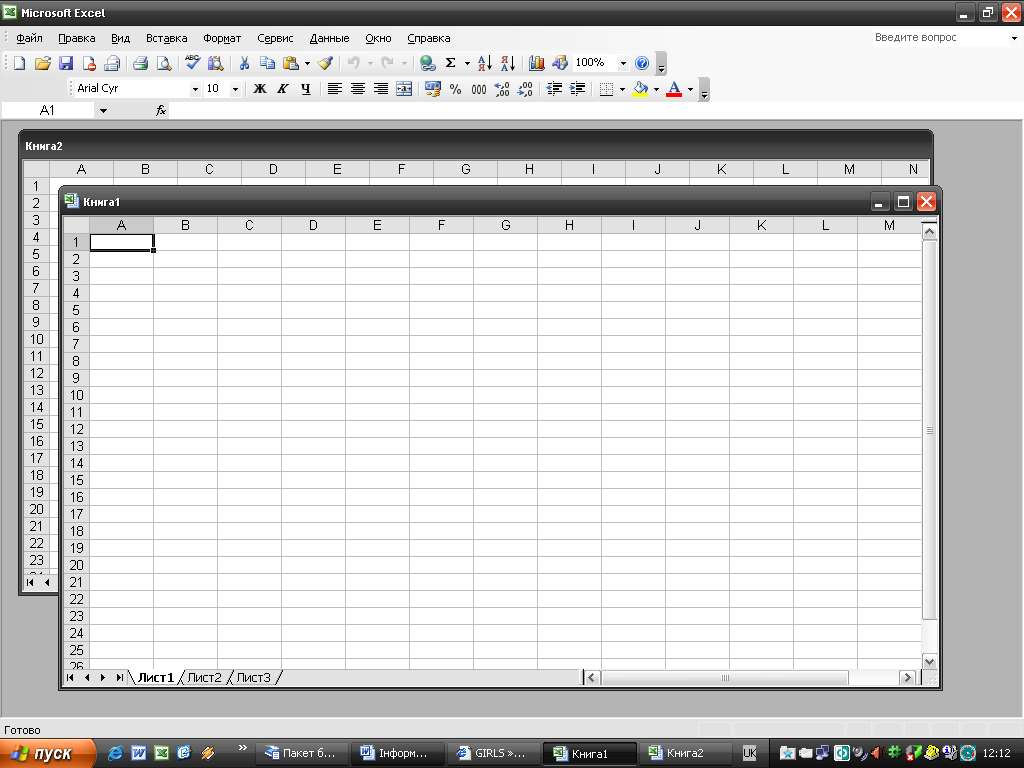This screenshot has height=768, width=1024.
Task: Run the Spelling check (ABC) icon
Action: pos(193,63)
